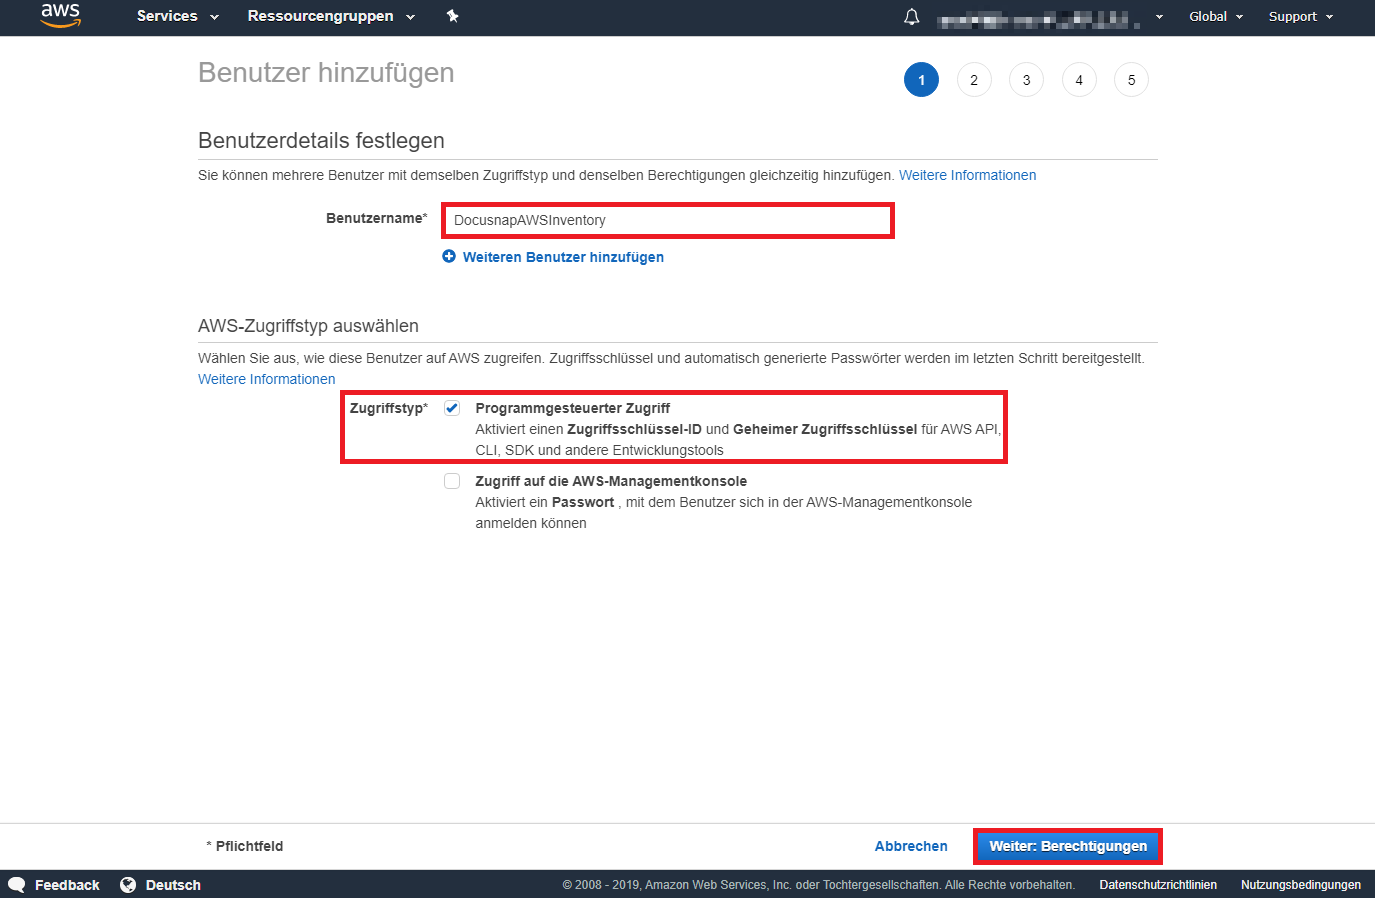1375x898 pixels.
Task: Change language via Deutsch label
Action: [x=173, y=885]
